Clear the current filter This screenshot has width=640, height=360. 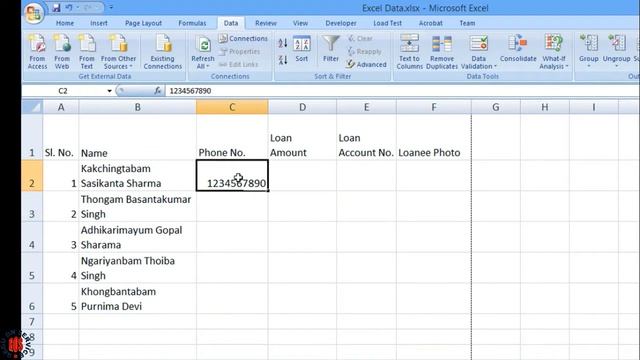pyautogui.click(x=360, y=38)
